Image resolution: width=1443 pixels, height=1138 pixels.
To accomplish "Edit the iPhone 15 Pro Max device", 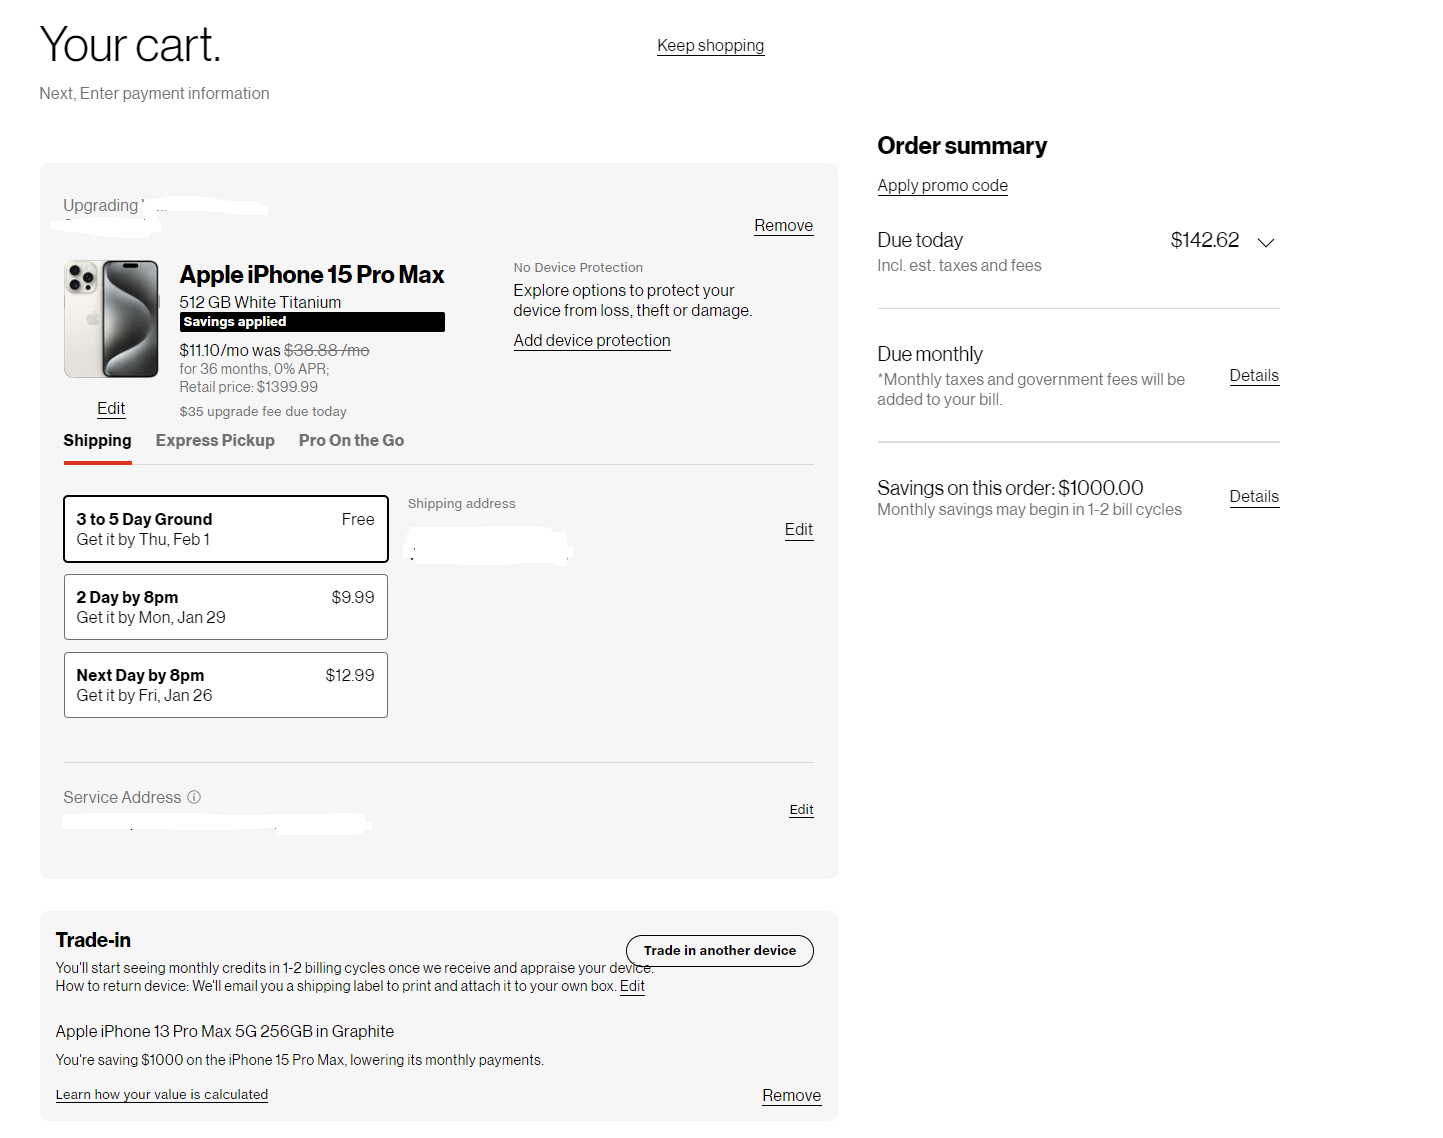I will pyautogui.click(x=111, y=409).
